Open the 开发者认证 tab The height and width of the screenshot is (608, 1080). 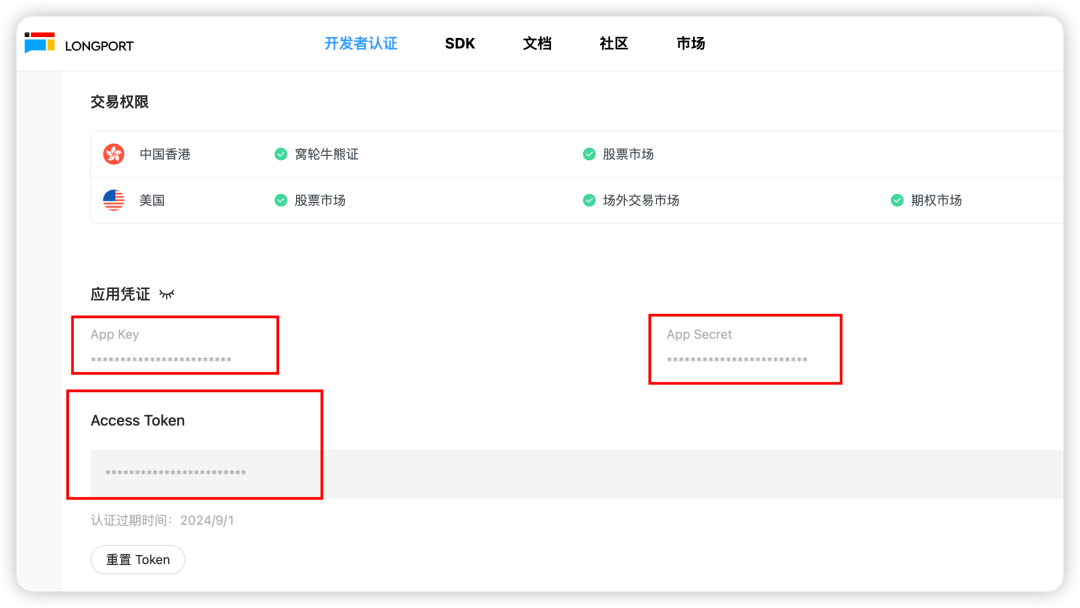361,43
